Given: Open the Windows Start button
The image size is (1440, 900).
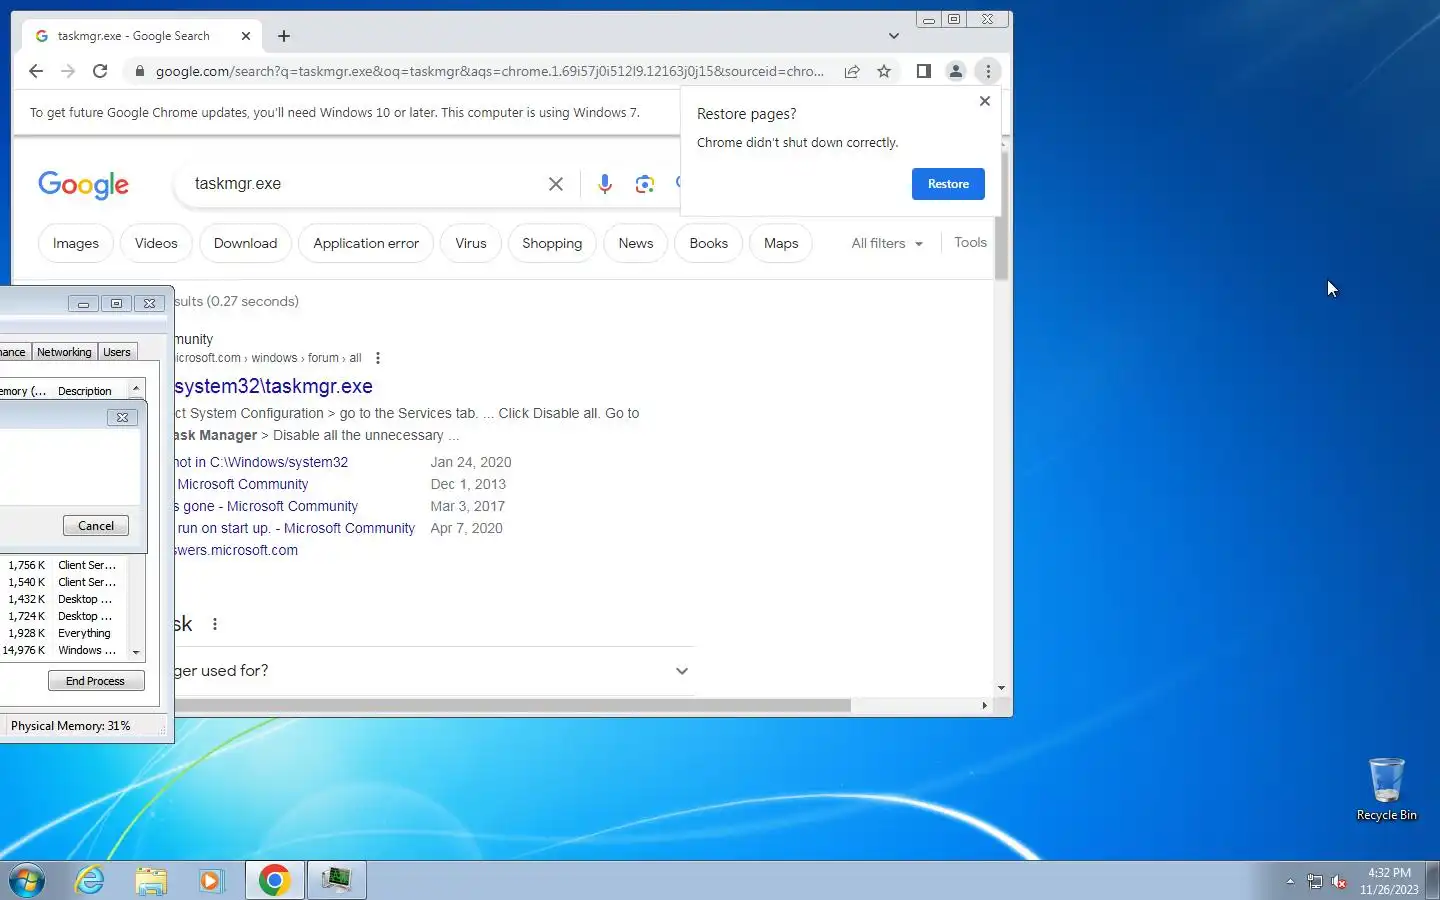Looking at the screenshot, I should pos(27,880).
